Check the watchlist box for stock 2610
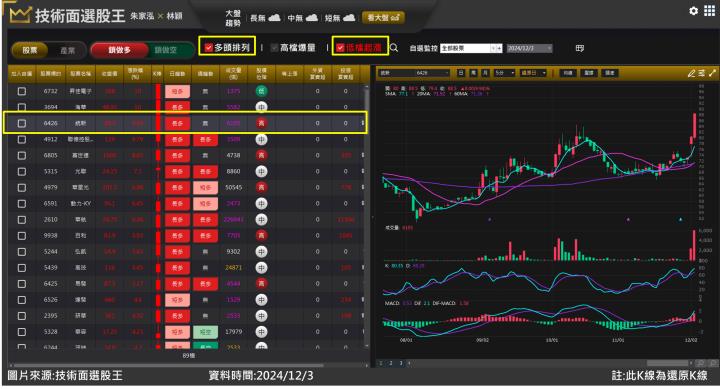This screenshot has height=389, width=720. (x=22, y=220)
